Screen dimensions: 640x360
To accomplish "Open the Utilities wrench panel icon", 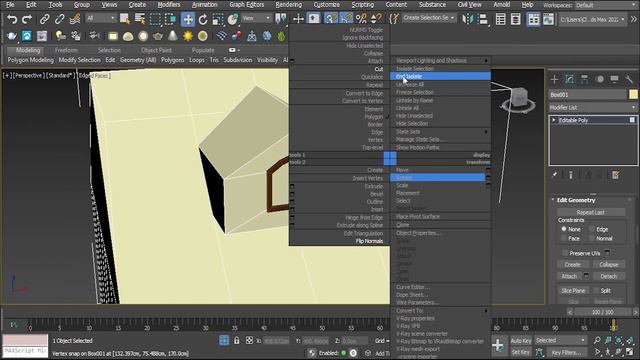I will 629,79.
